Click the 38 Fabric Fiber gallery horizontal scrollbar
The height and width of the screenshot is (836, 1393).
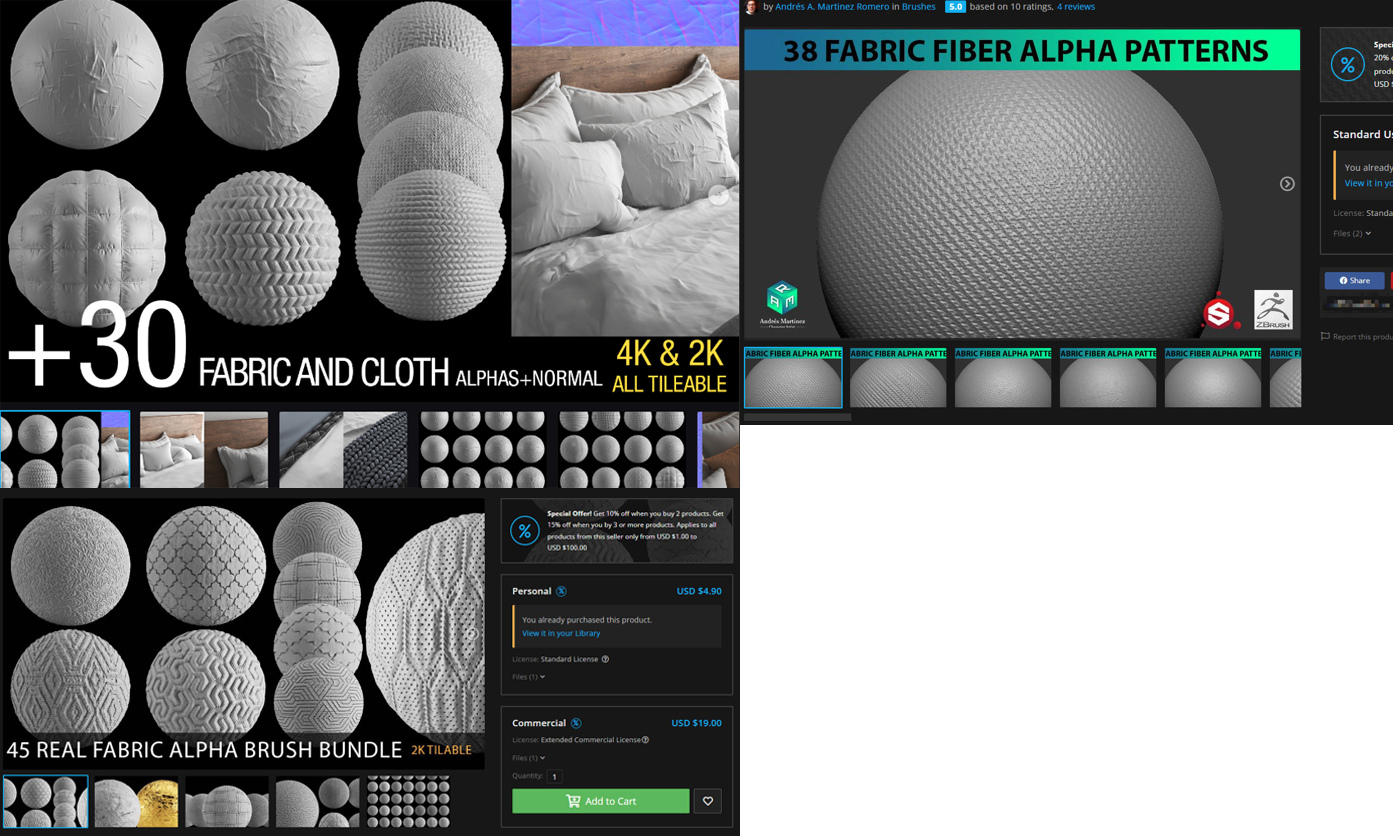[797, 417]
